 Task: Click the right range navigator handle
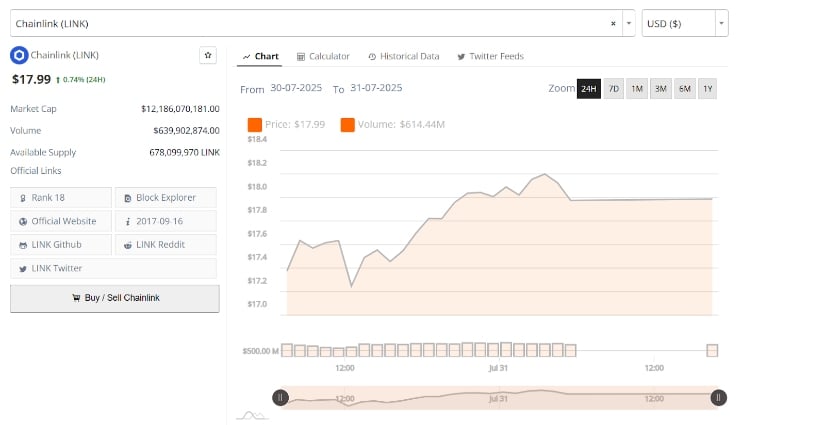718,398
